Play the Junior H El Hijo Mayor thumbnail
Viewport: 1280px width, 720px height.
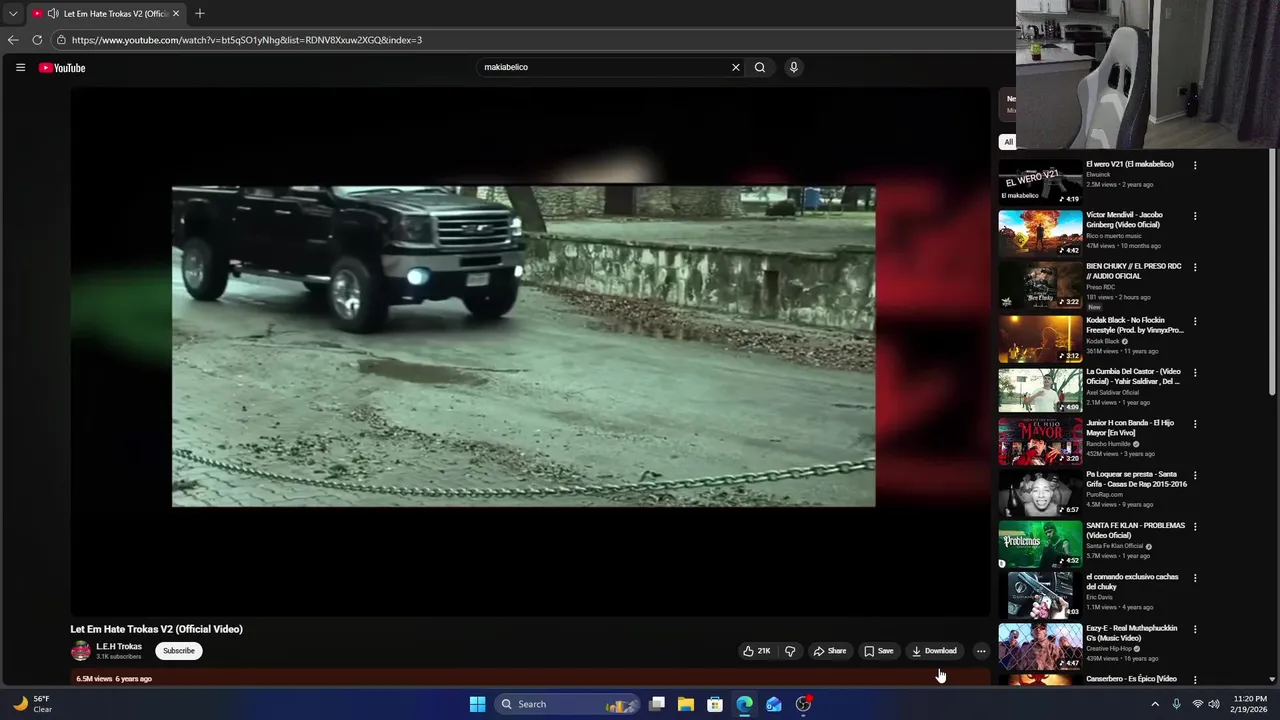tap(1040, 441)
